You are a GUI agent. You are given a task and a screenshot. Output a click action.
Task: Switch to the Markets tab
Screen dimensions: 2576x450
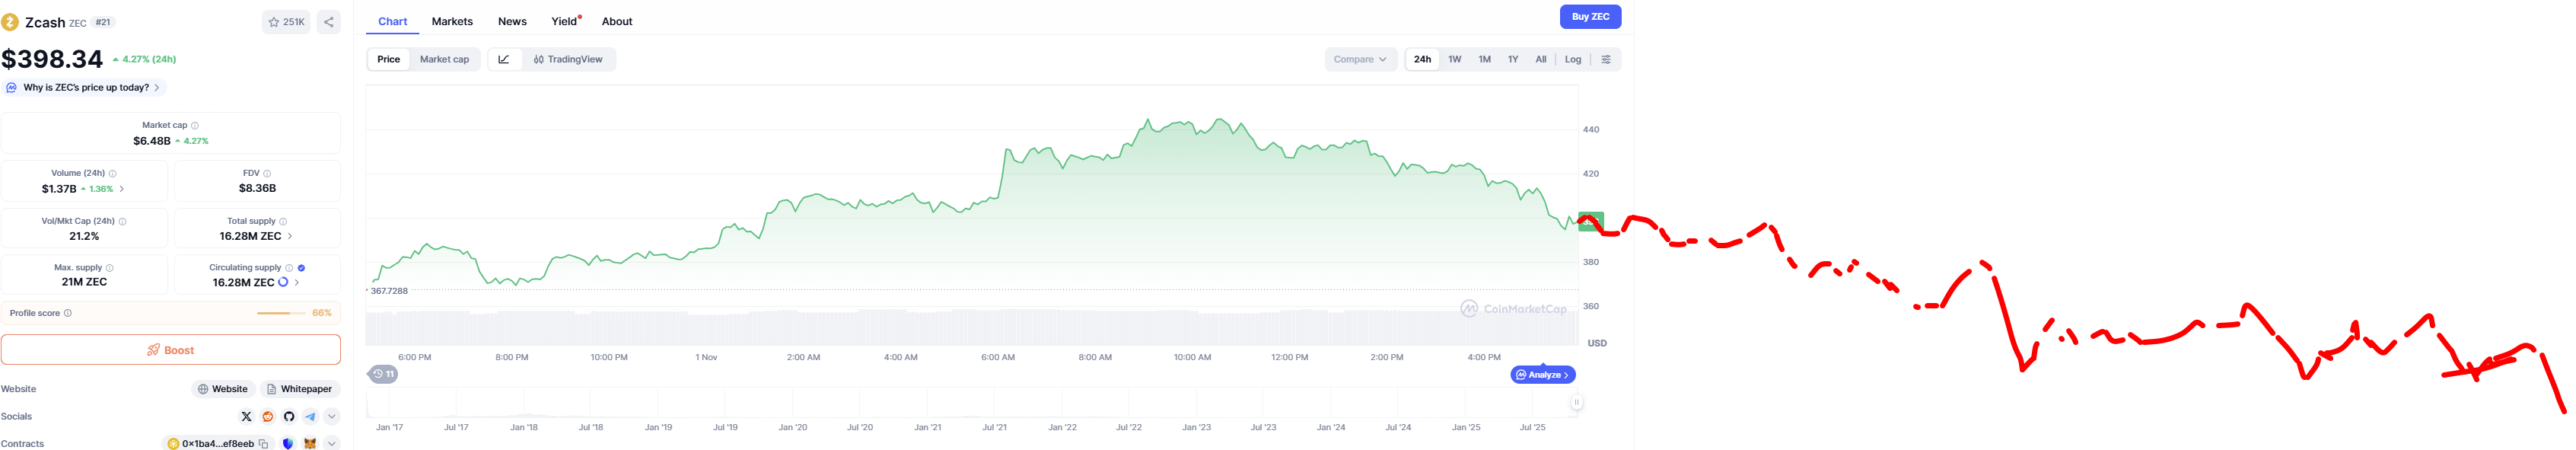point(452,22)
